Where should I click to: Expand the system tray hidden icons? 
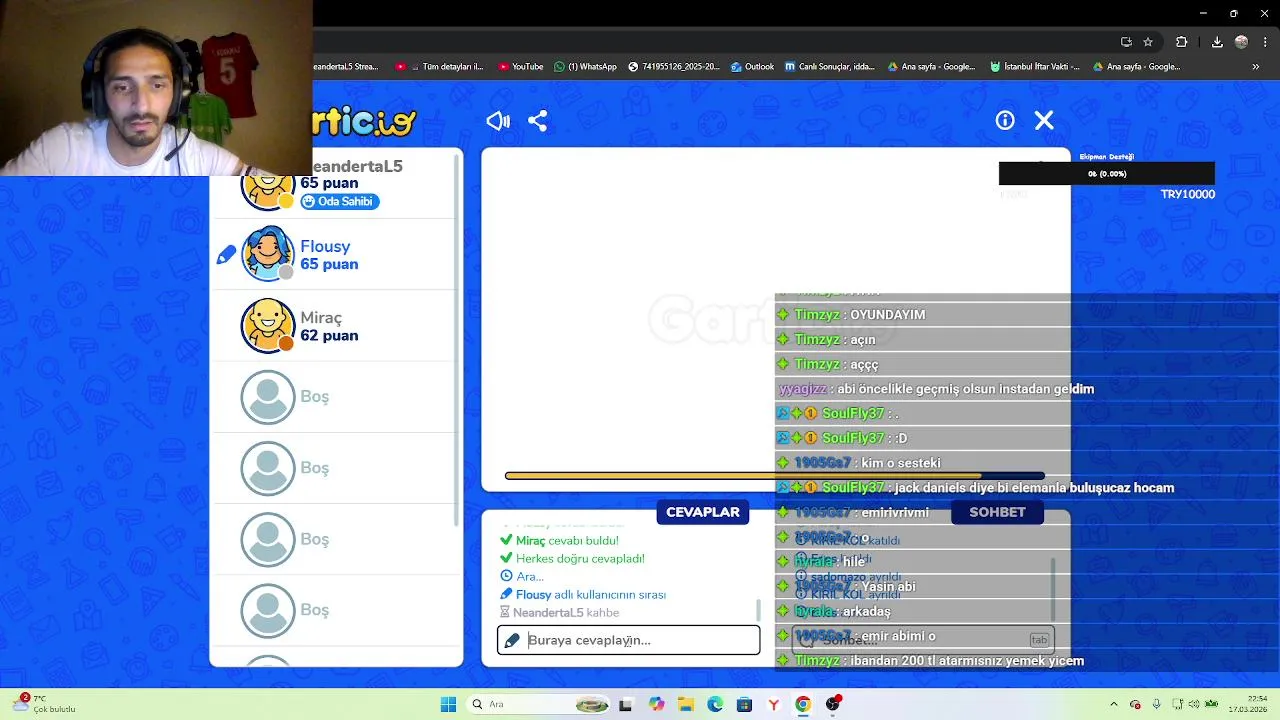(x=1113, y=704)
